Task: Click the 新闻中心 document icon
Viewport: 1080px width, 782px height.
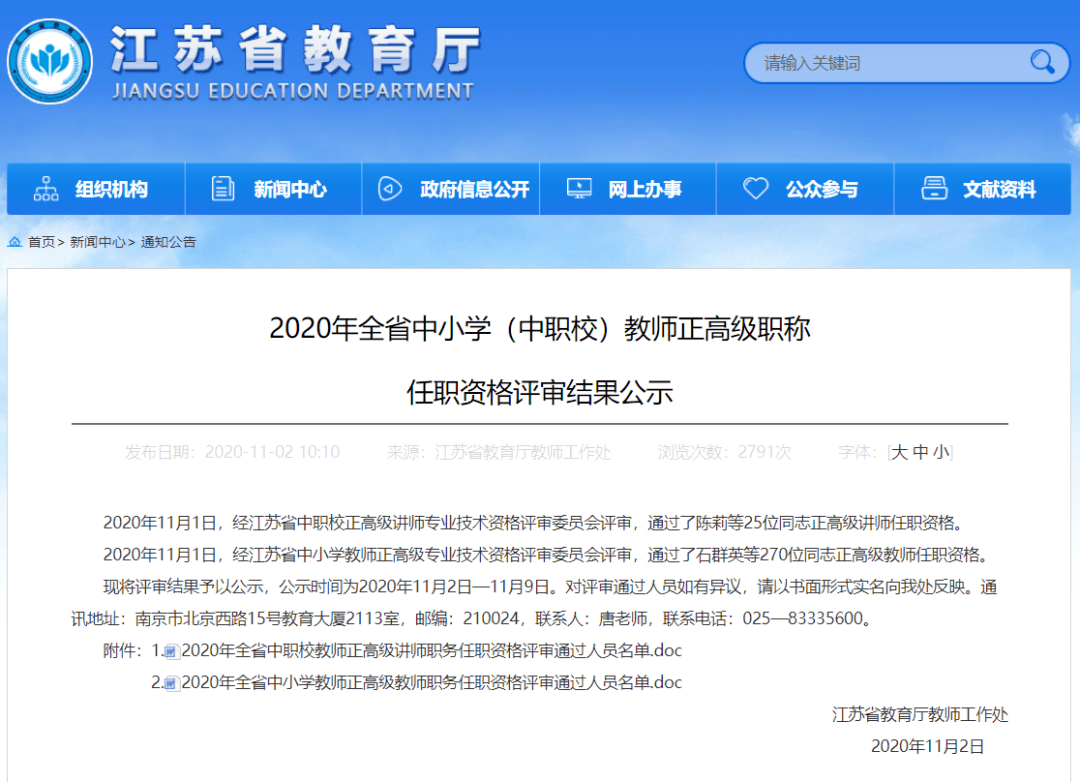Action: pyautogui.click(x=223, y=189)
